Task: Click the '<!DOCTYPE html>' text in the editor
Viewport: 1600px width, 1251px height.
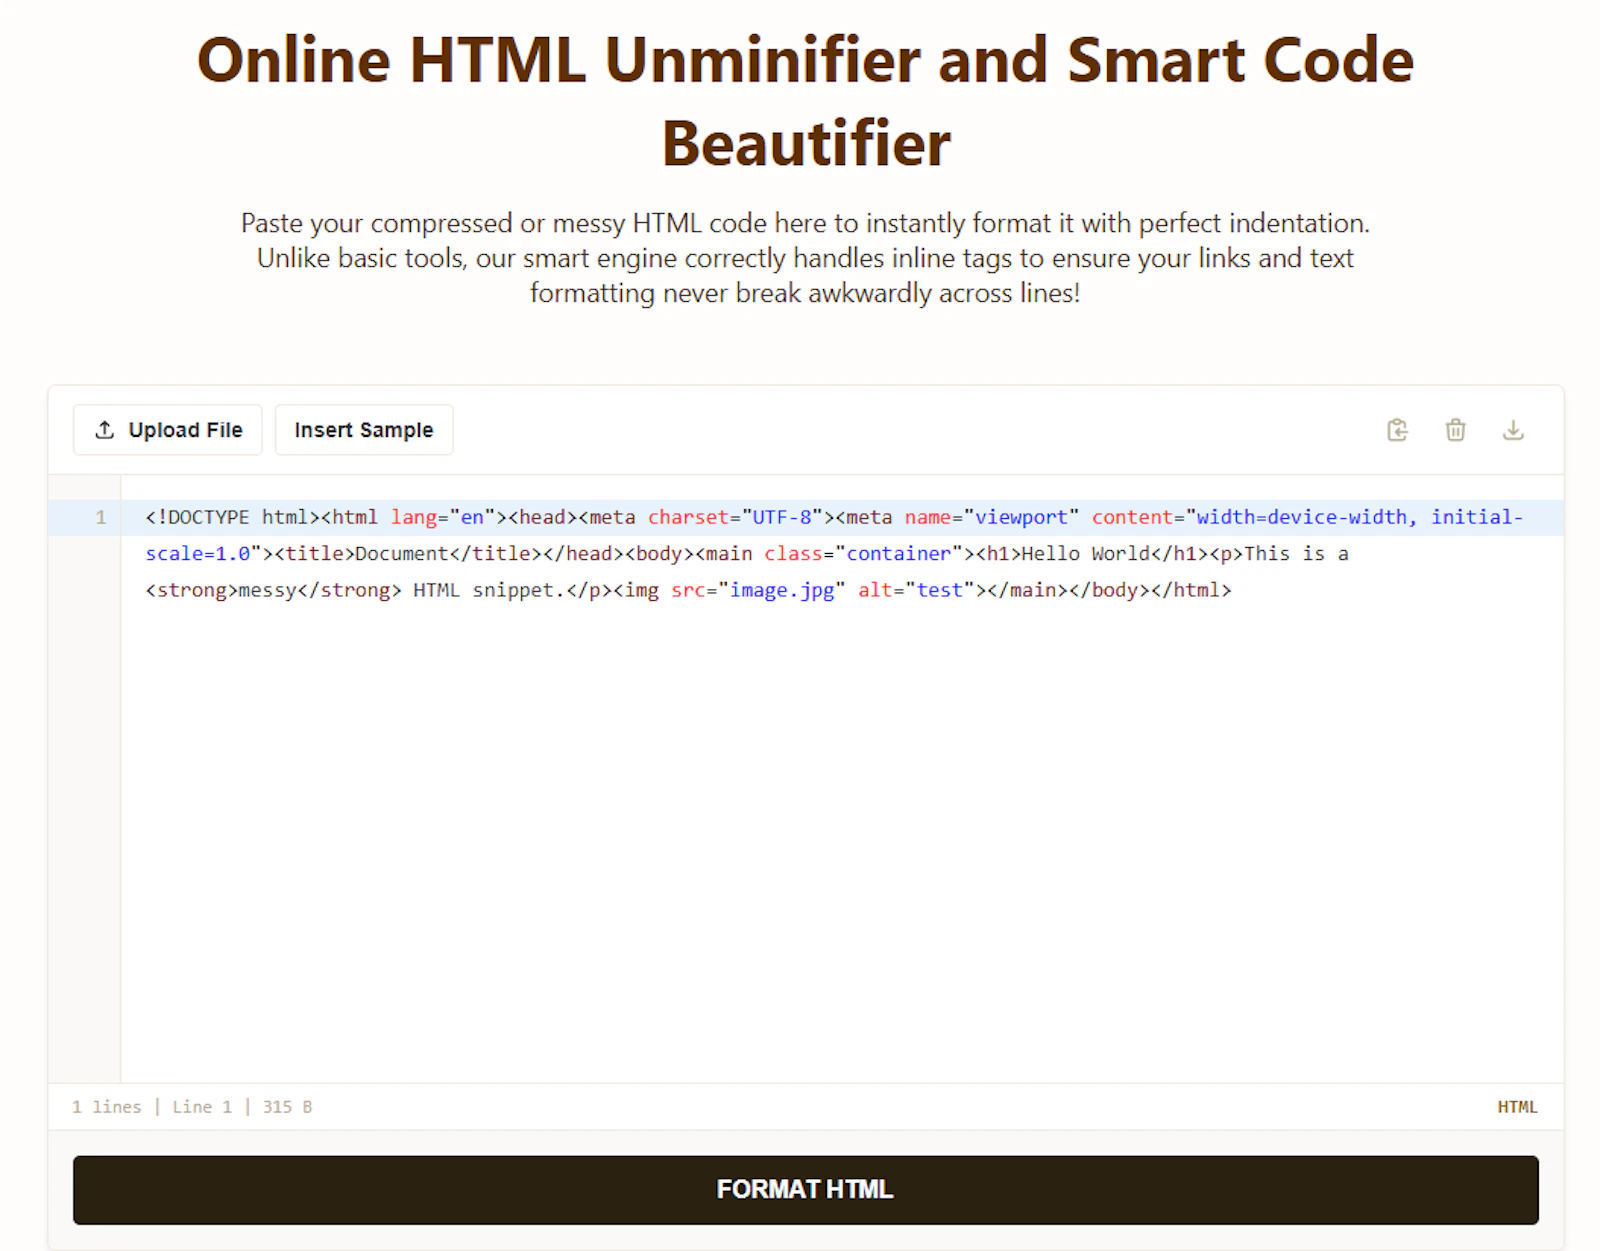Action: point(233,517)
